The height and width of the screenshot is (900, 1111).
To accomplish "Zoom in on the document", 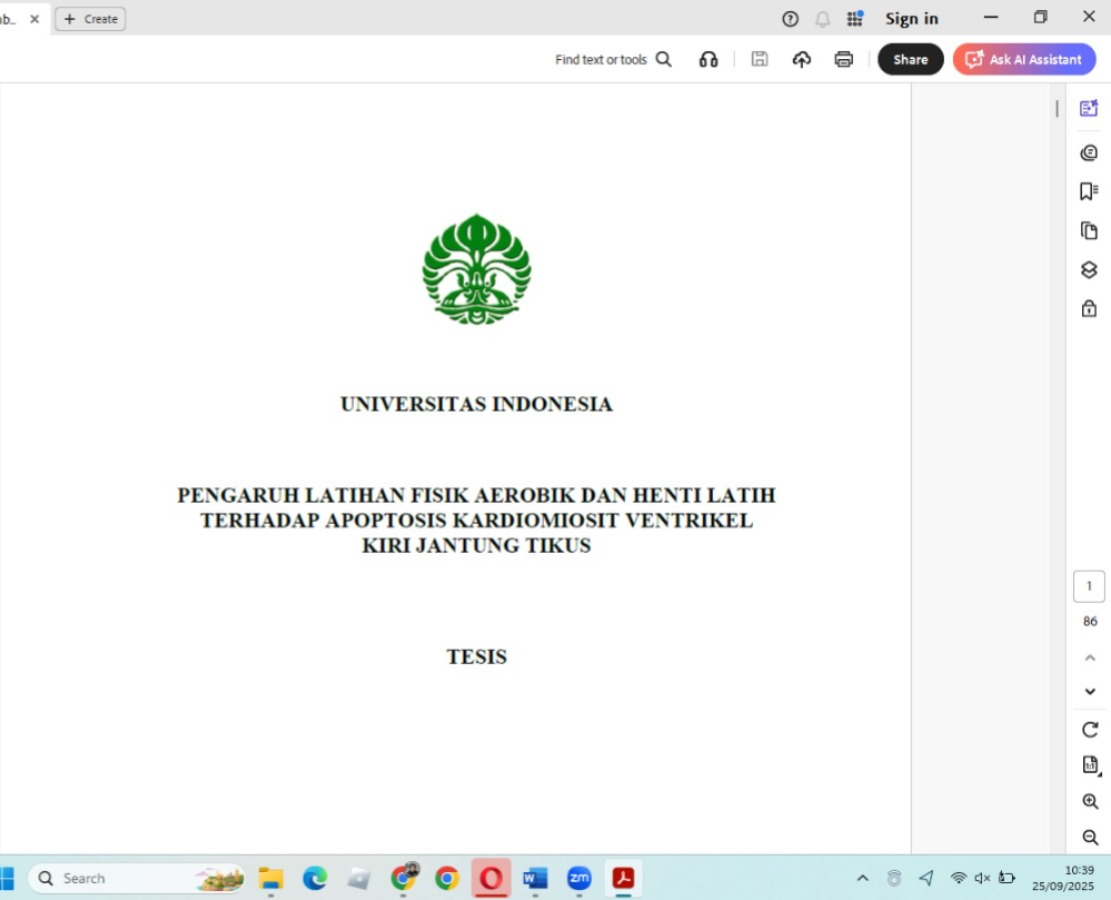I will tap(1090, 802).
